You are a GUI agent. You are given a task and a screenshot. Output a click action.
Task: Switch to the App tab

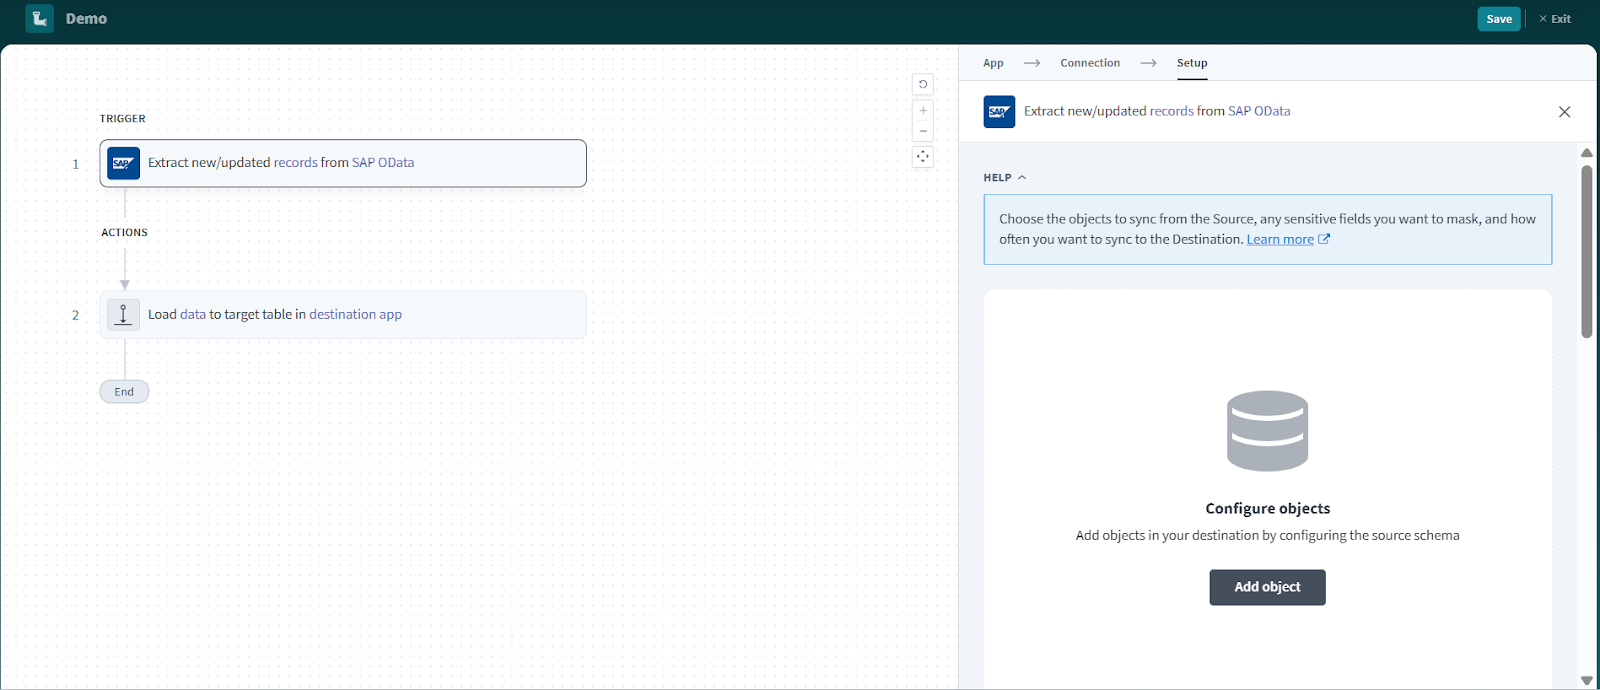coord(993,63)
